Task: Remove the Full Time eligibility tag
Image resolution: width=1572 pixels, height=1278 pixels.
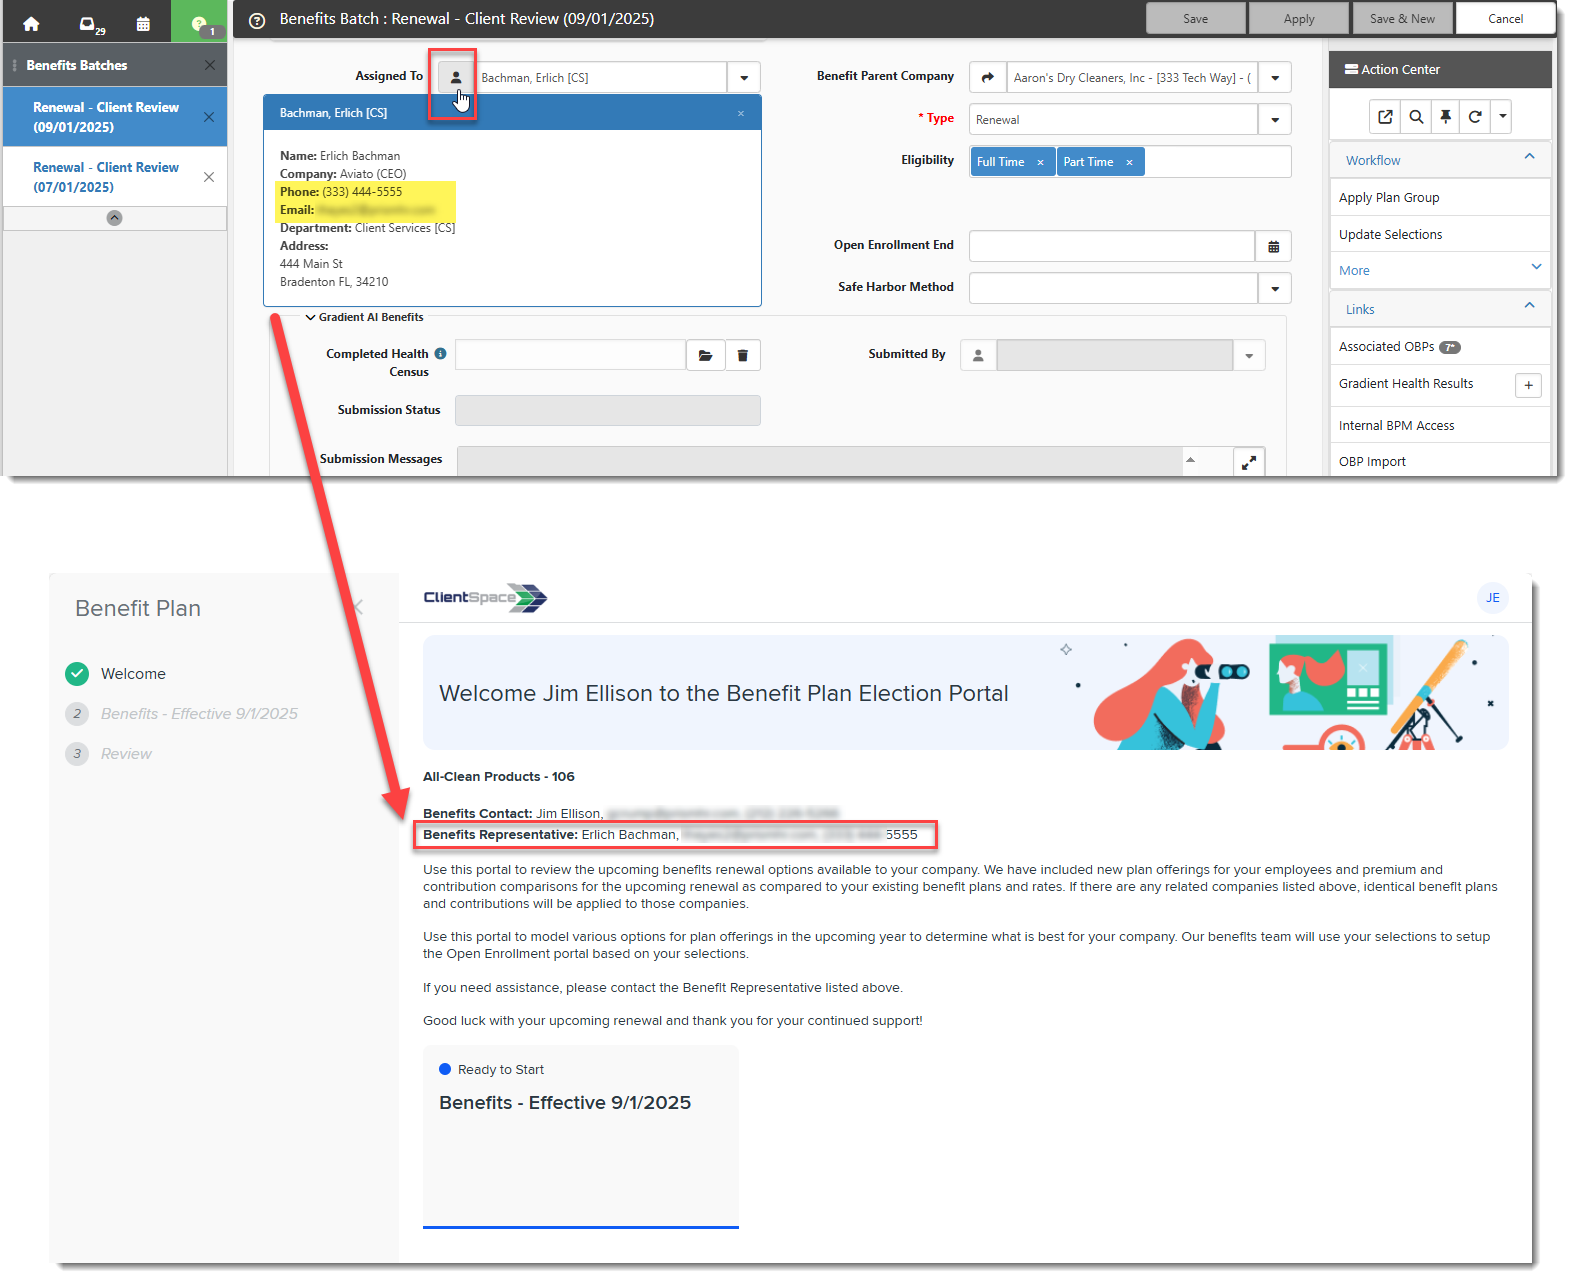Action: (1040, 163)
